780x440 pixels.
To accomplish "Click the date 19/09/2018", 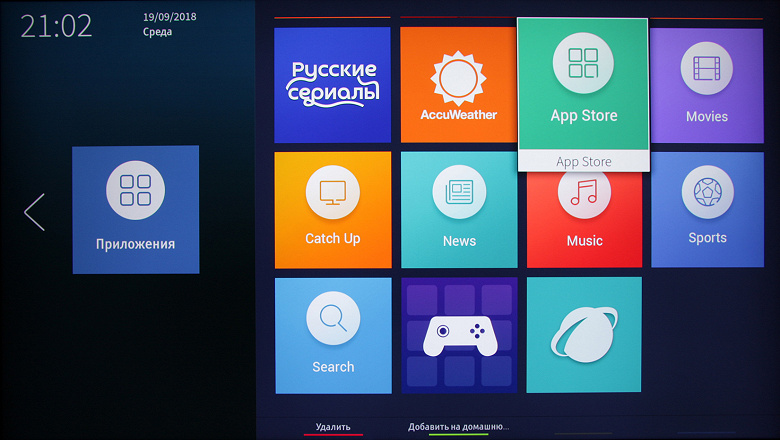I will [x=170, y=17].
